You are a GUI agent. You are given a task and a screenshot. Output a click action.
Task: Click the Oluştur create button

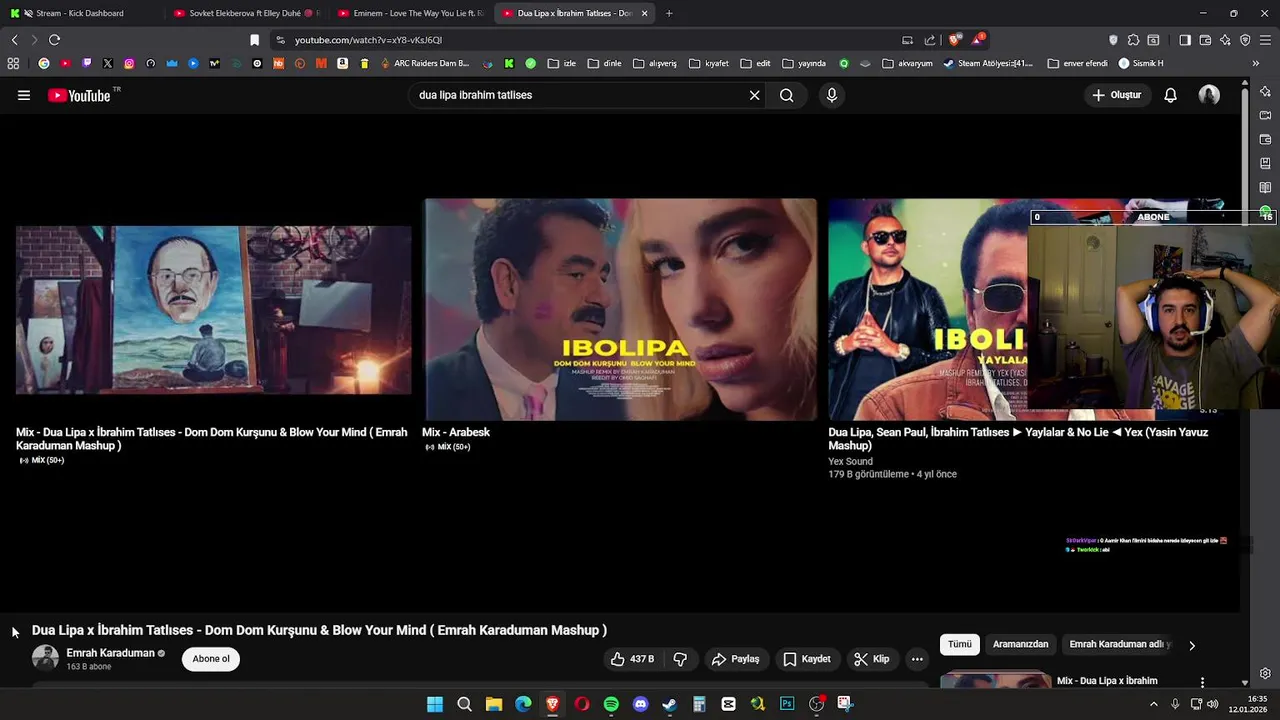(1116, 95)
